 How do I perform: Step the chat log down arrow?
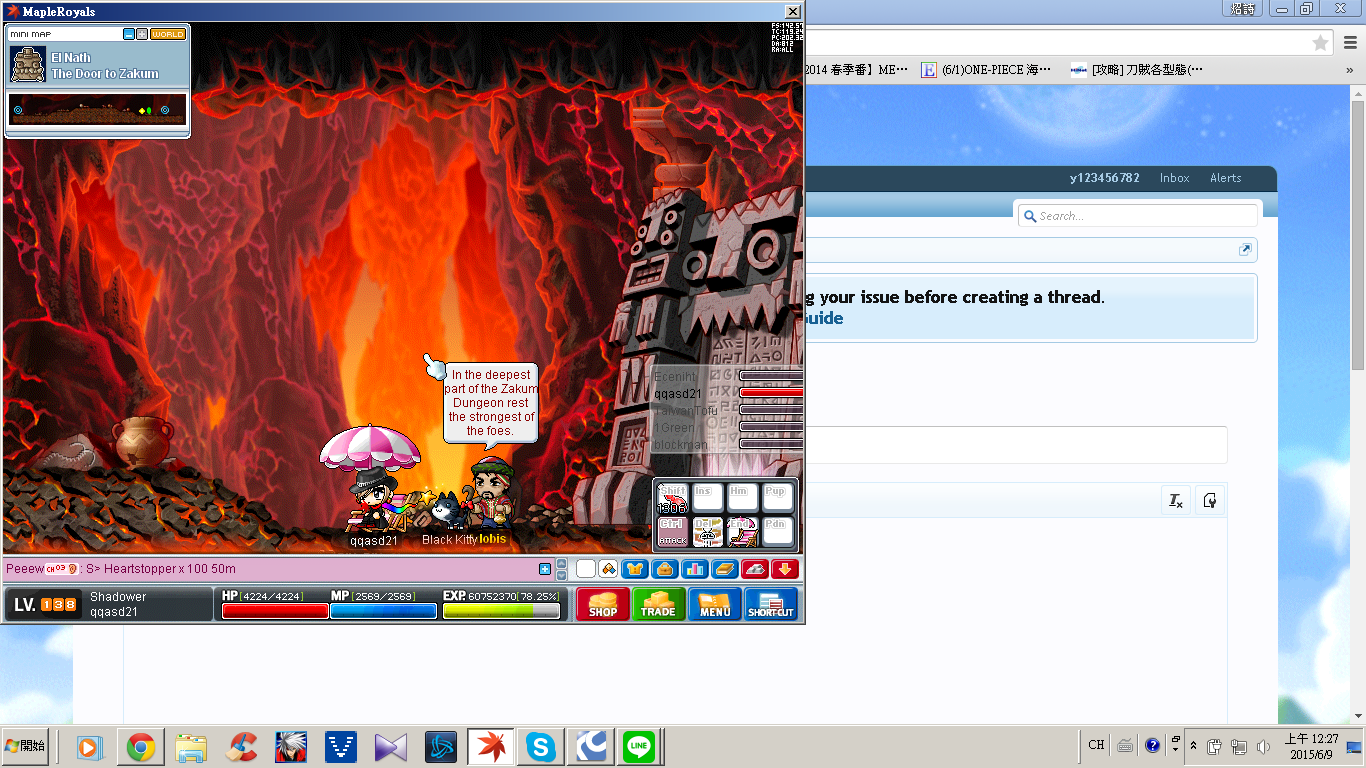(561, 575)
